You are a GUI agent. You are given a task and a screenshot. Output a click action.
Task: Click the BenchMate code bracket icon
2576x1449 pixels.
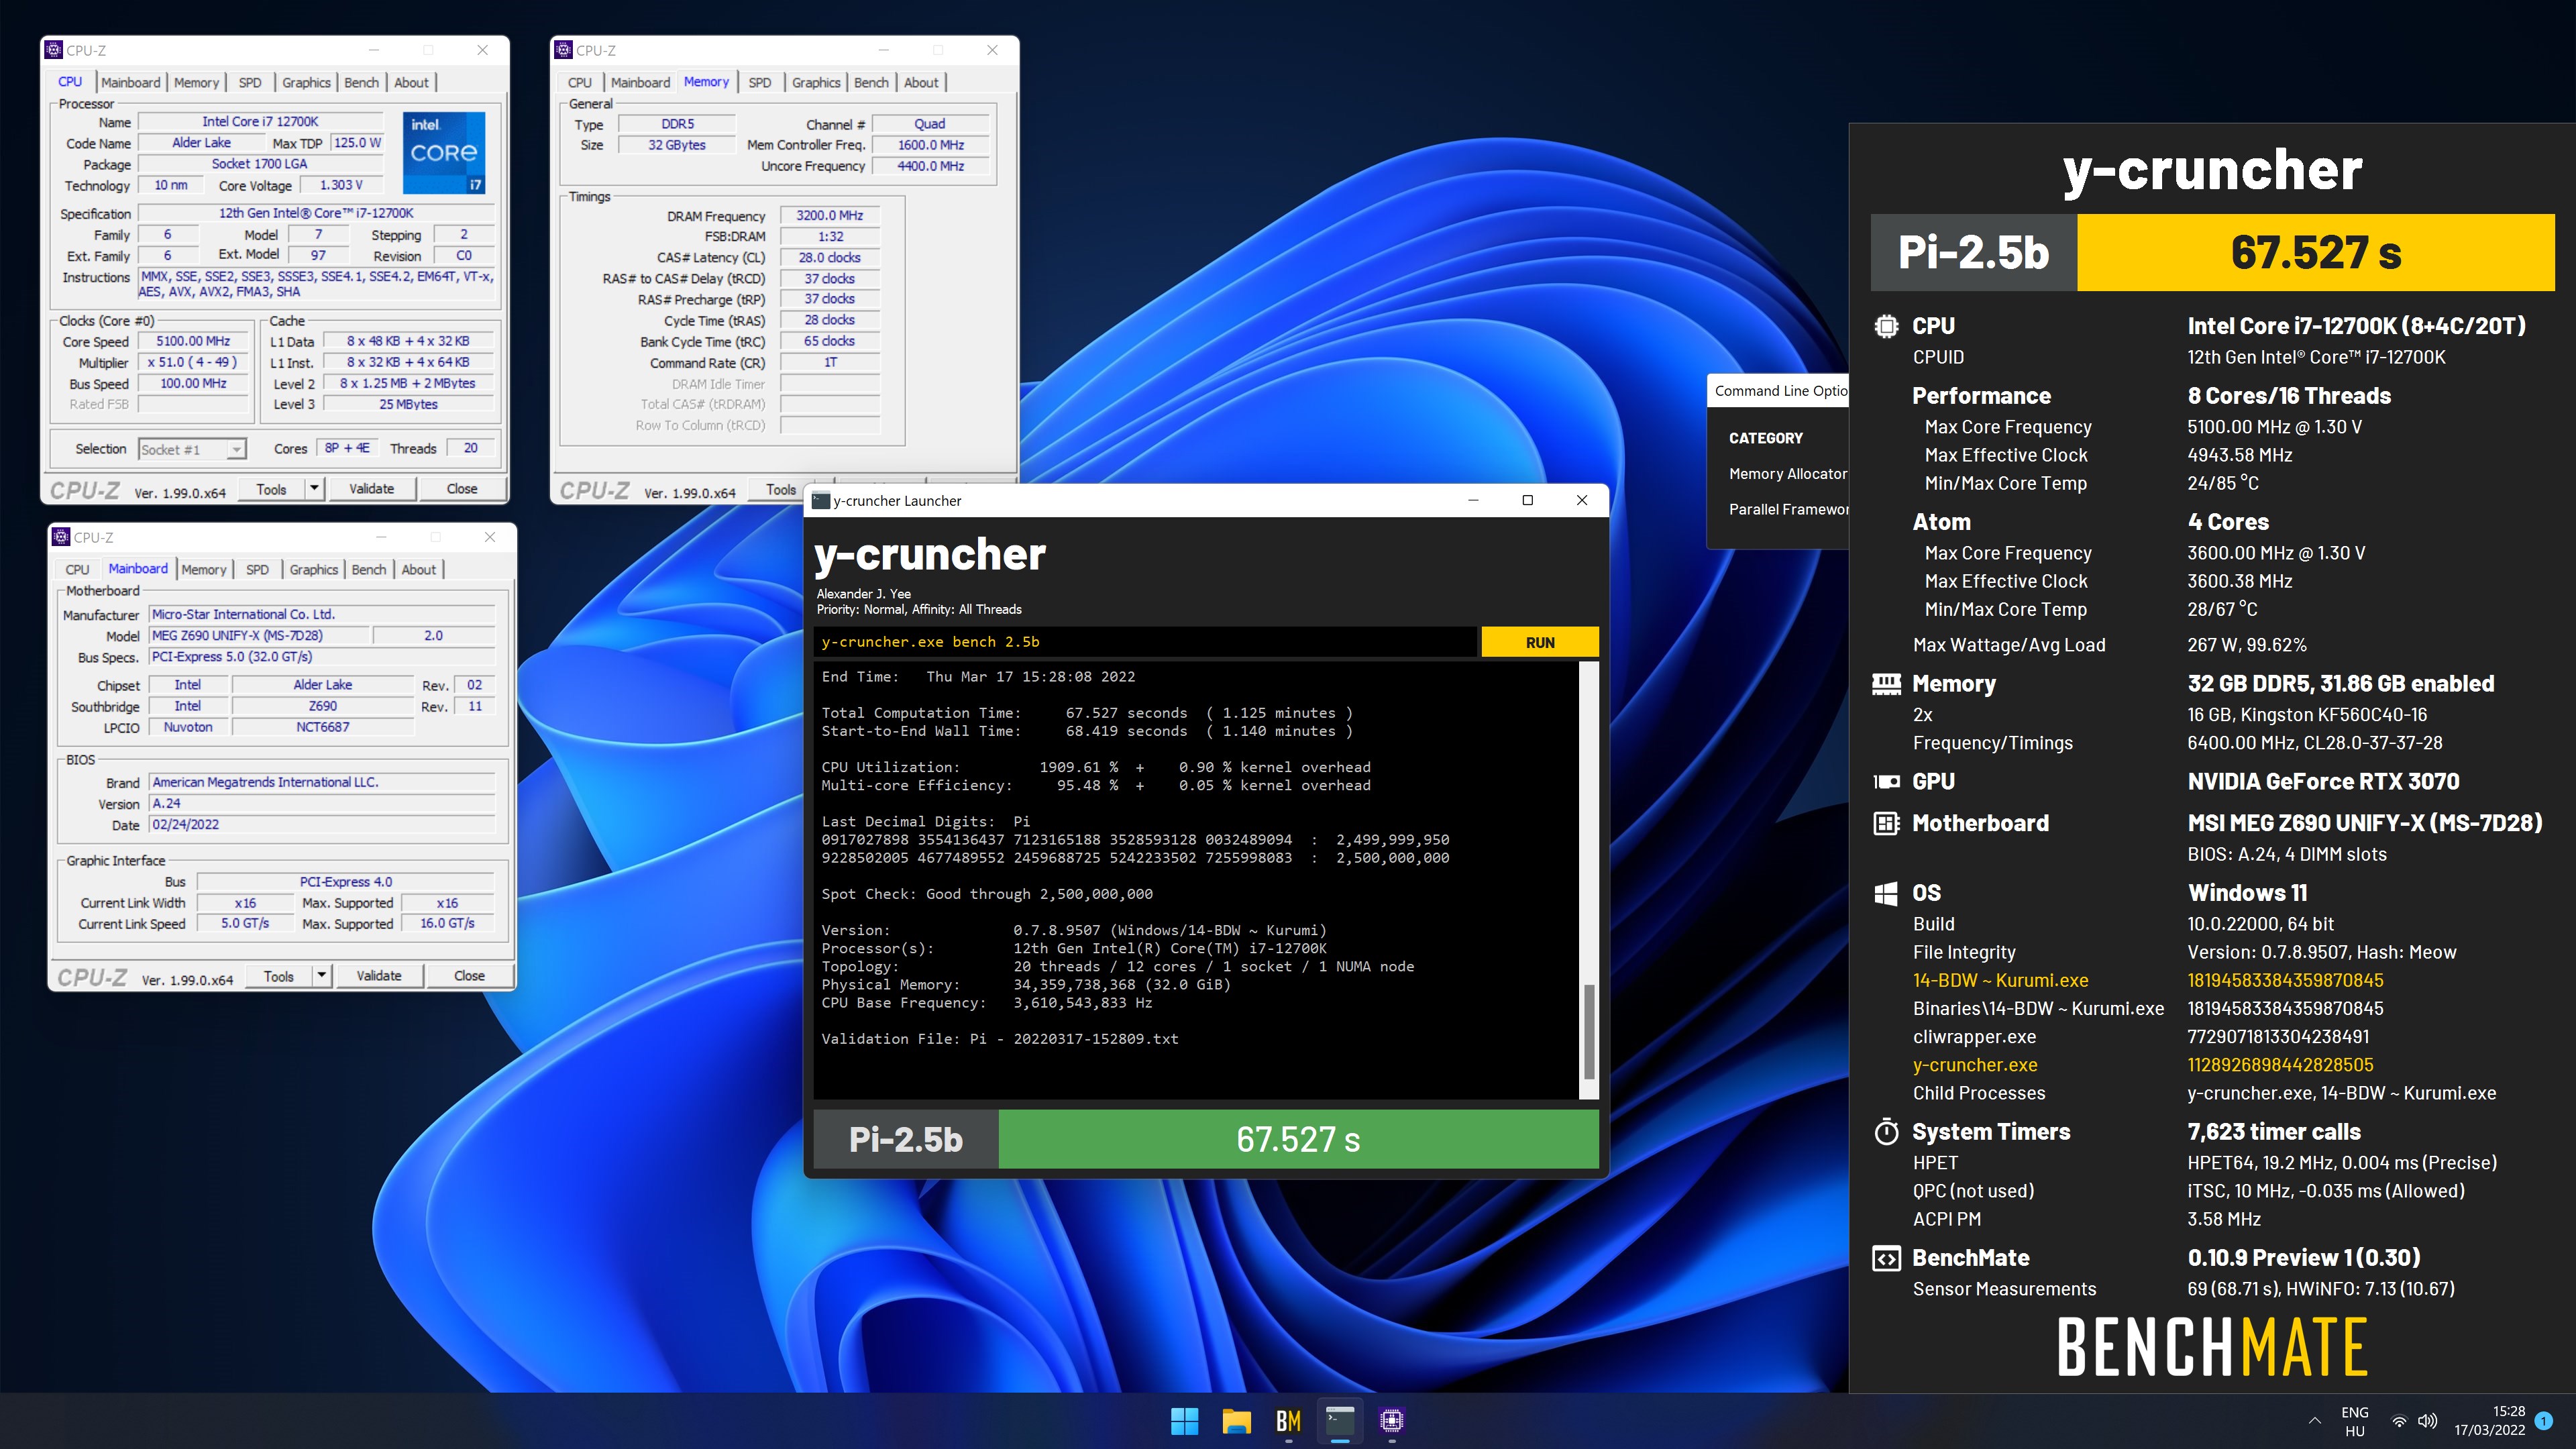coord(1886,1258)
